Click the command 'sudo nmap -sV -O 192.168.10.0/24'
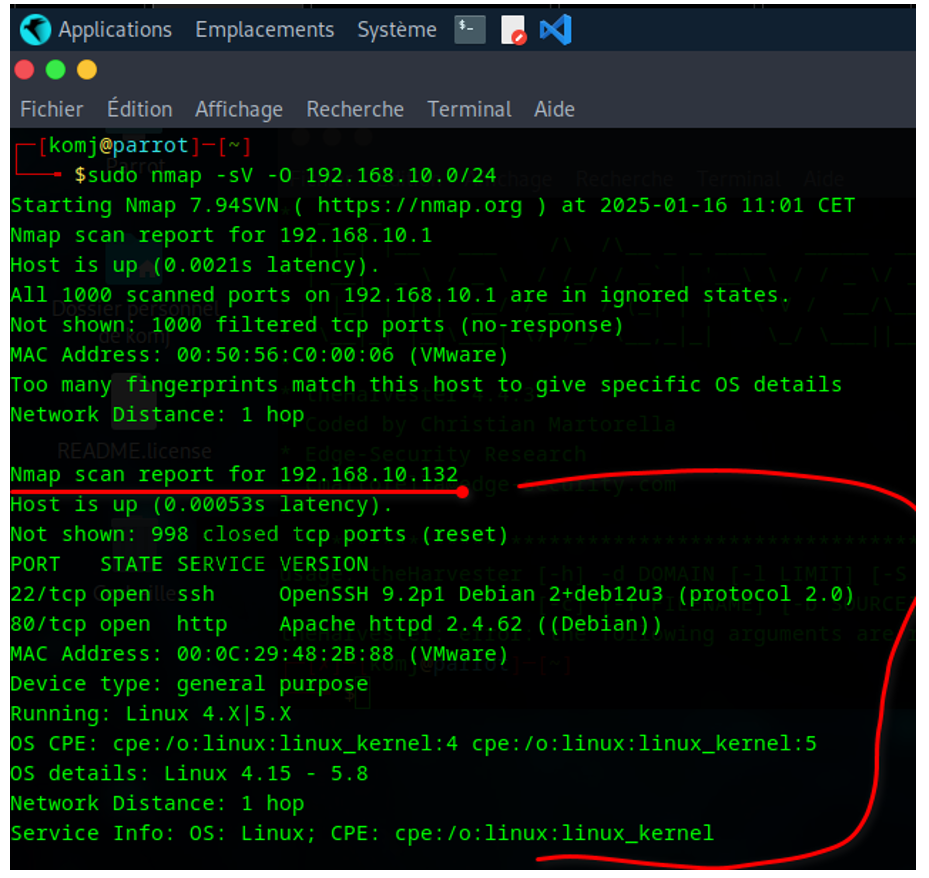929x878 pixels. (291, 175)
